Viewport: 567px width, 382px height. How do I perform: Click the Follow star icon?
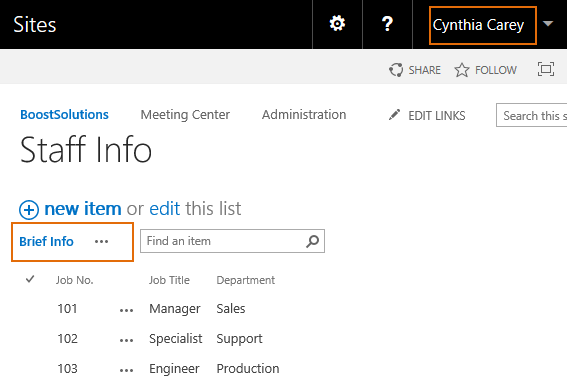coord(462,70)
